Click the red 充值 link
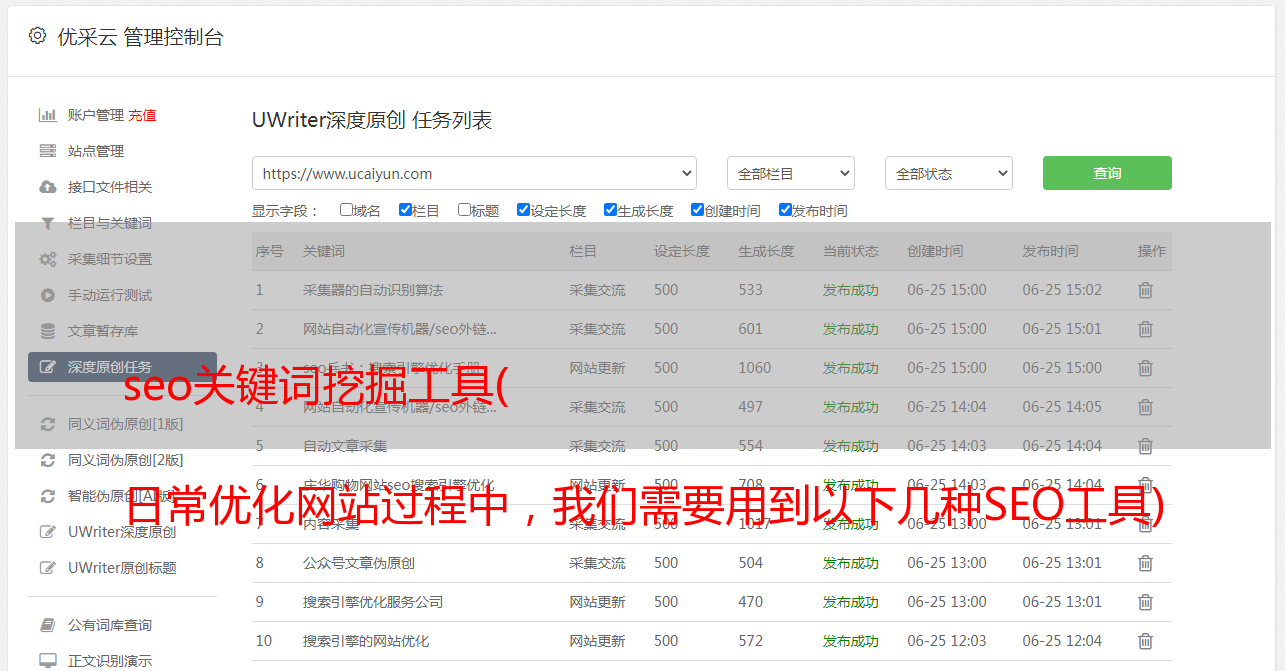This screenshot has width=1285, height=671. point(142,115)
